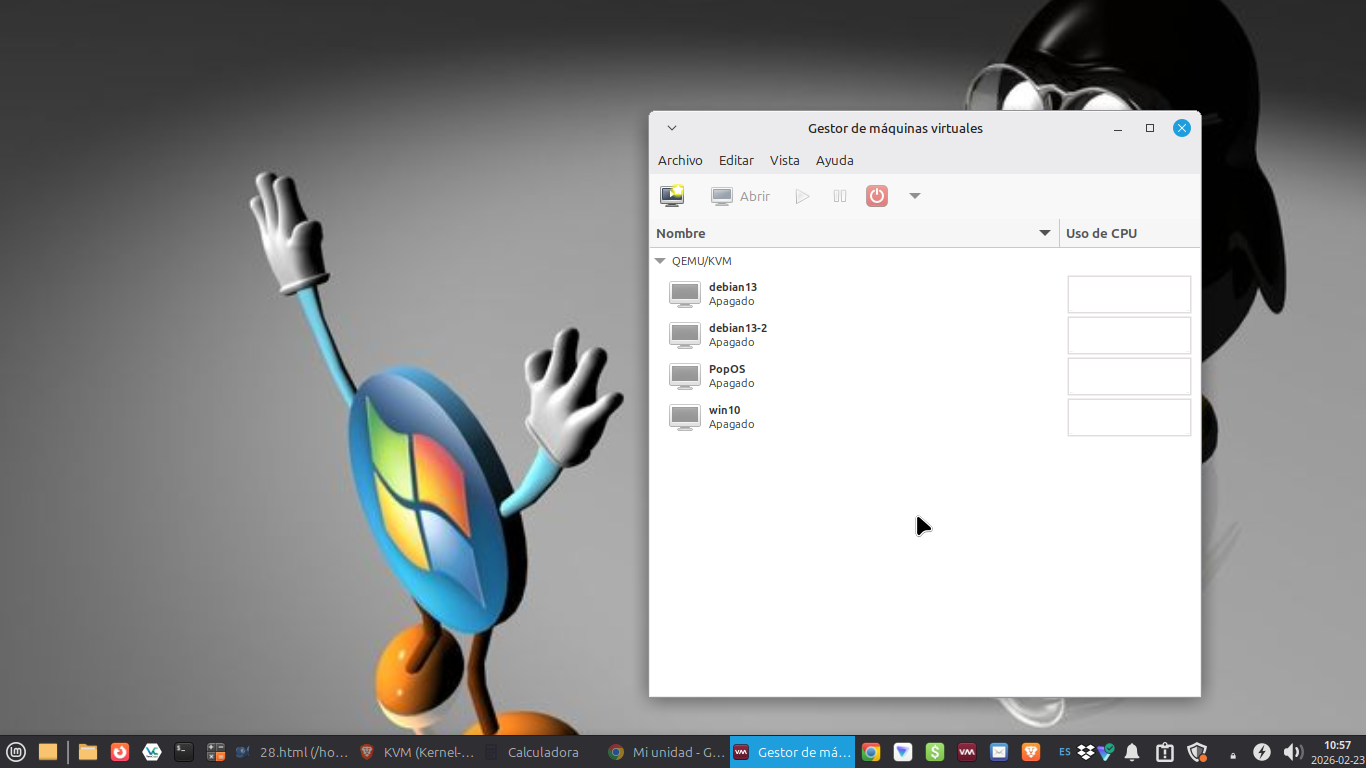This screenshot has width=1366, height=768.
Task: Select the PopOS virtual machine
Action: tap(727, 376)
